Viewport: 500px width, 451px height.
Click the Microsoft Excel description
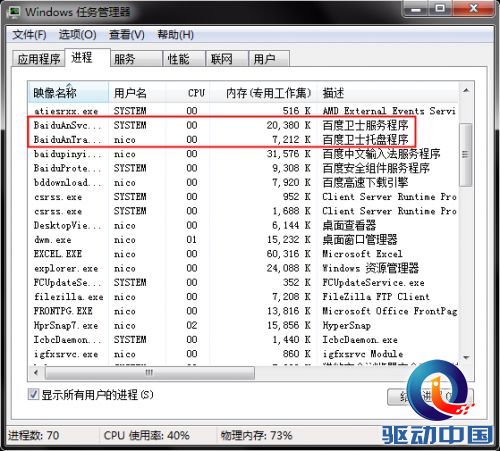click(x=362, y=254)
